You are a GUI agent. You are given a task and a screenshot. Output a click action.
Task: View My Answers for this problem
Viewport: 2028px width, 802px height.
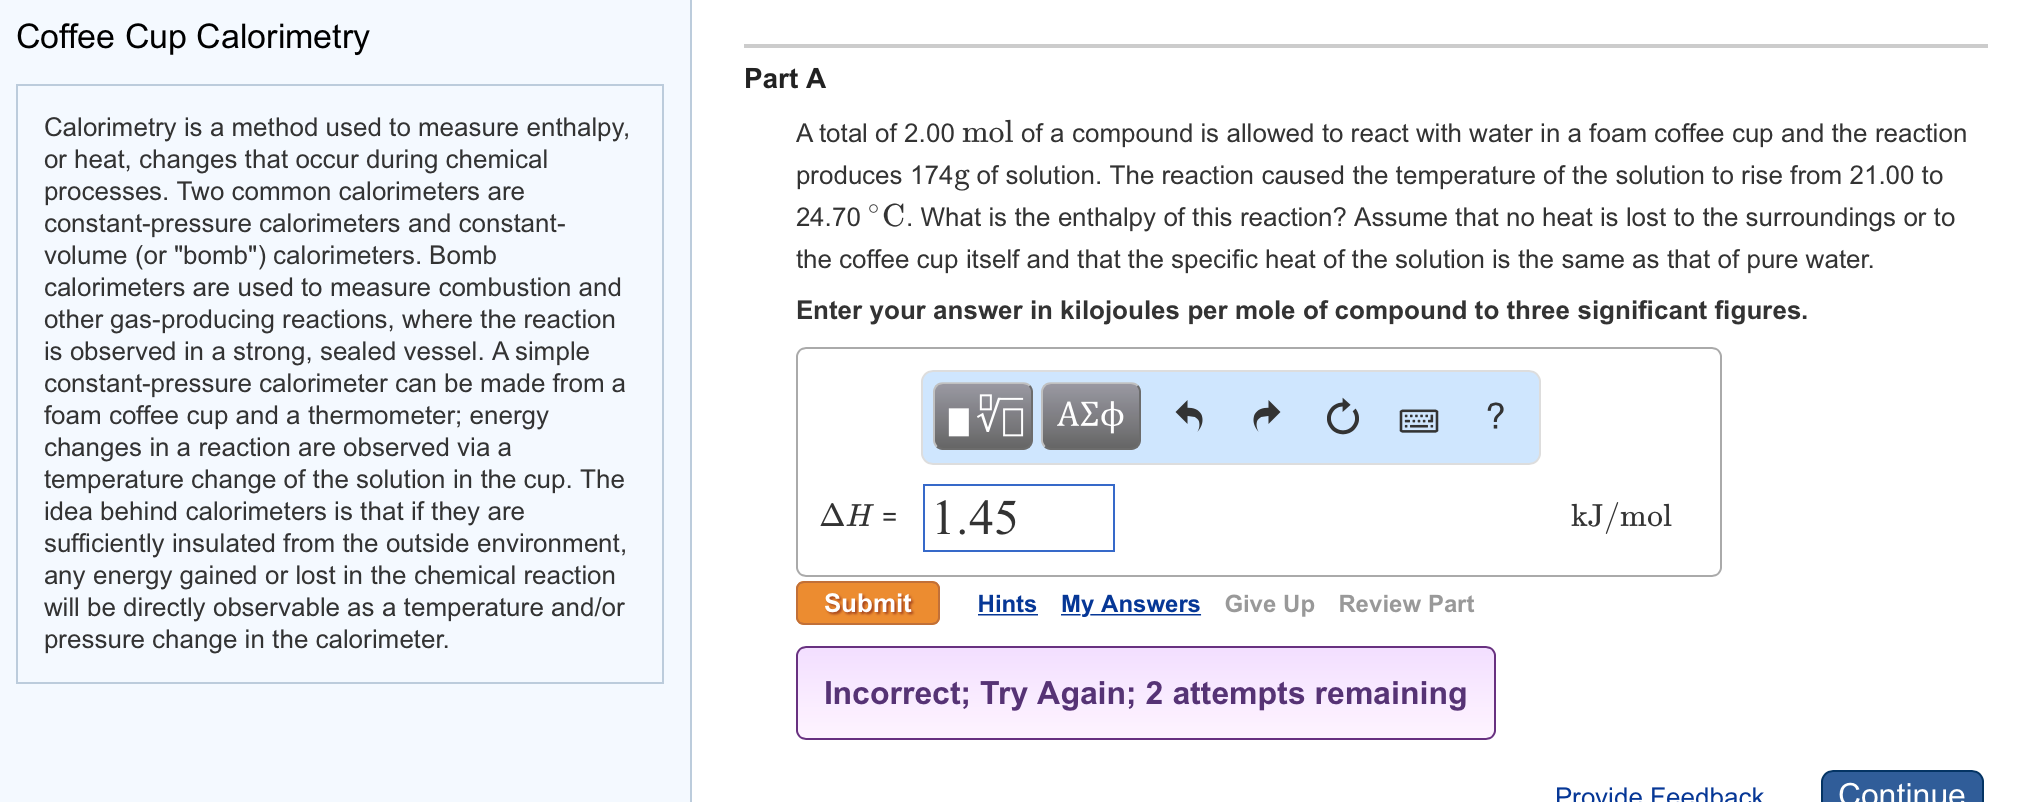(x=1130, y=603)
